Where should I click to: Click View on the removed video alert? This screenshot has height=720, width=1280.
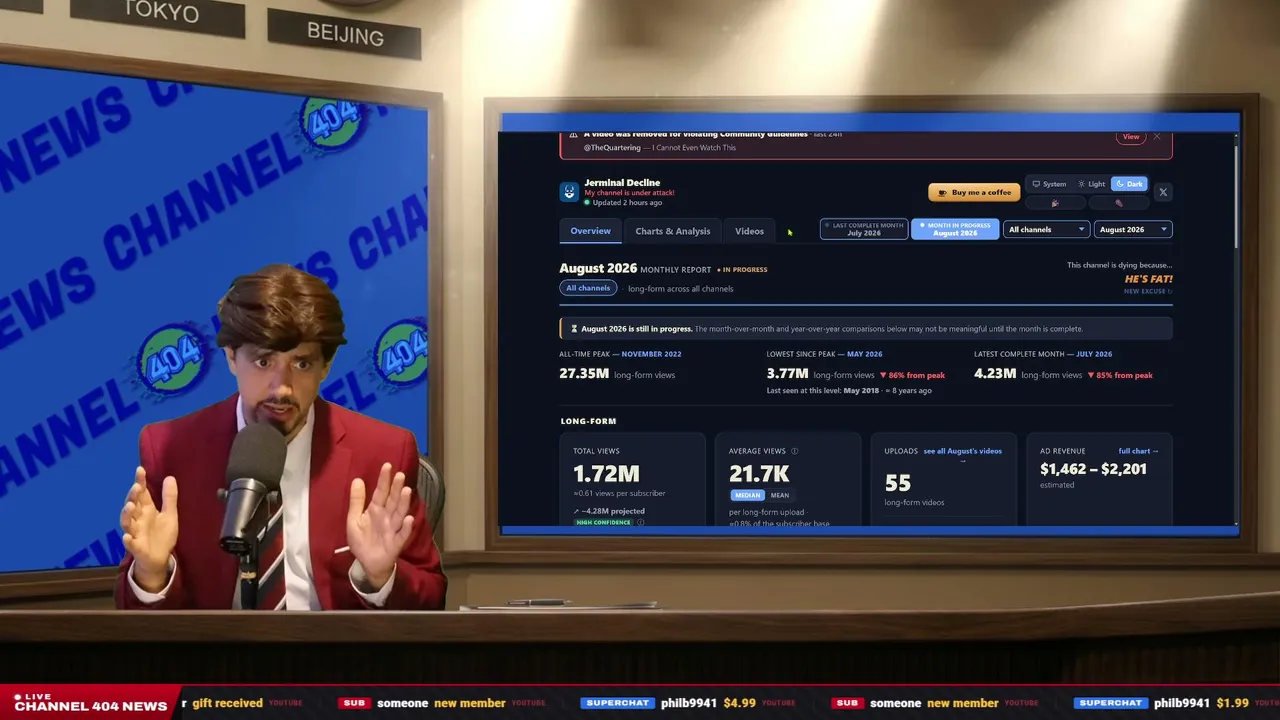click(x=1131, y=137)
